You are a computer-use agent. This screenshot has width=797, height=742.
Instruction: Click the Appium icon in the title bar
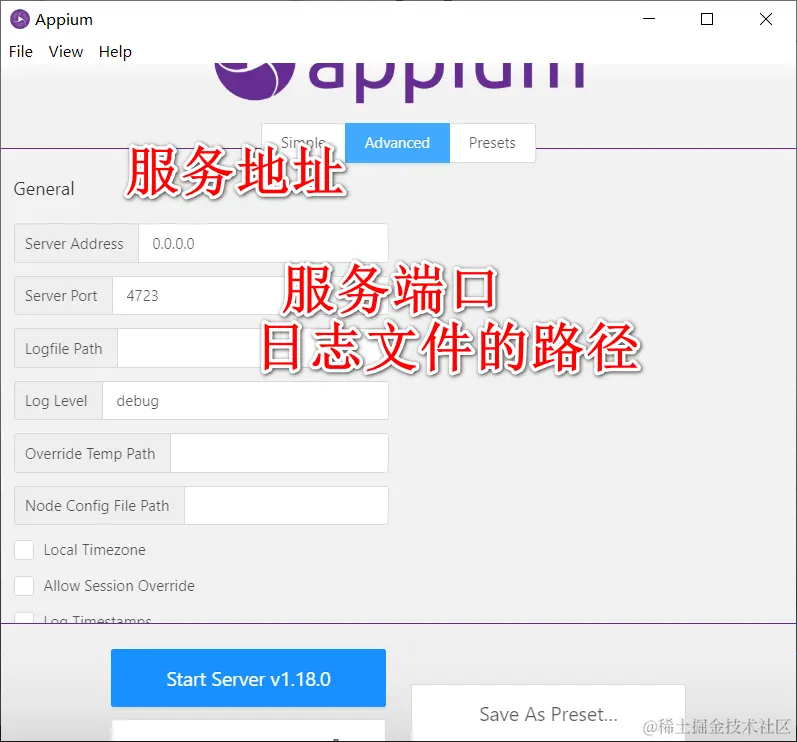click(20, 19)
